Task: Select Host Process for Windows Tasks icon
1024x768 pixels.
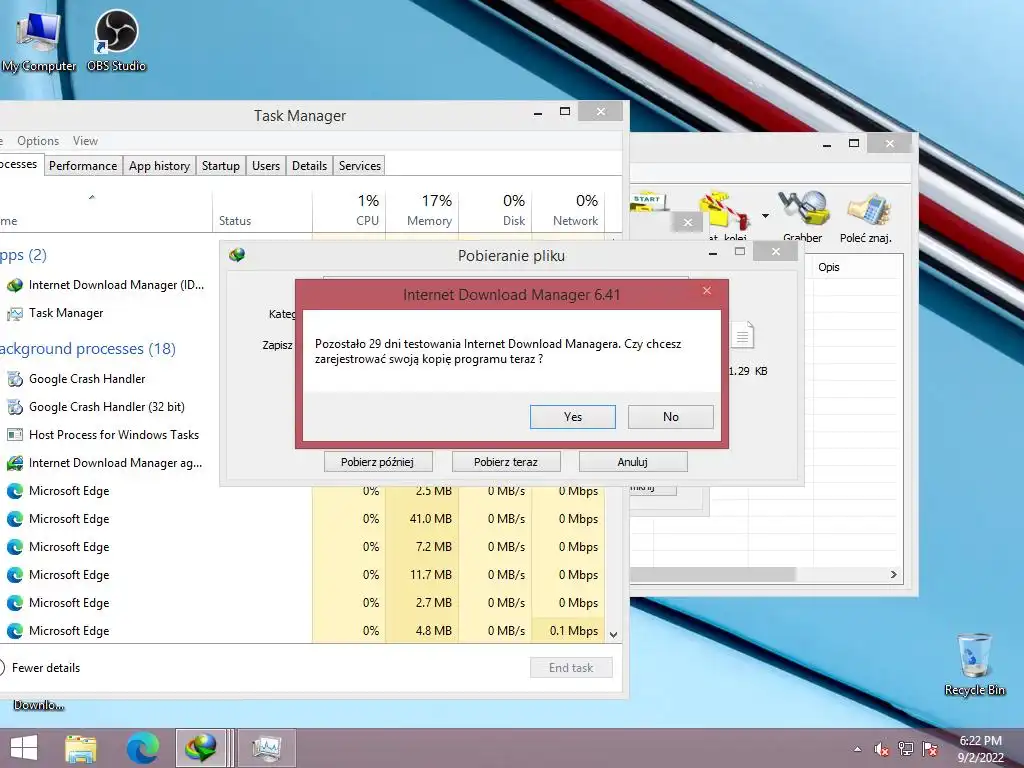Action: 14,435
